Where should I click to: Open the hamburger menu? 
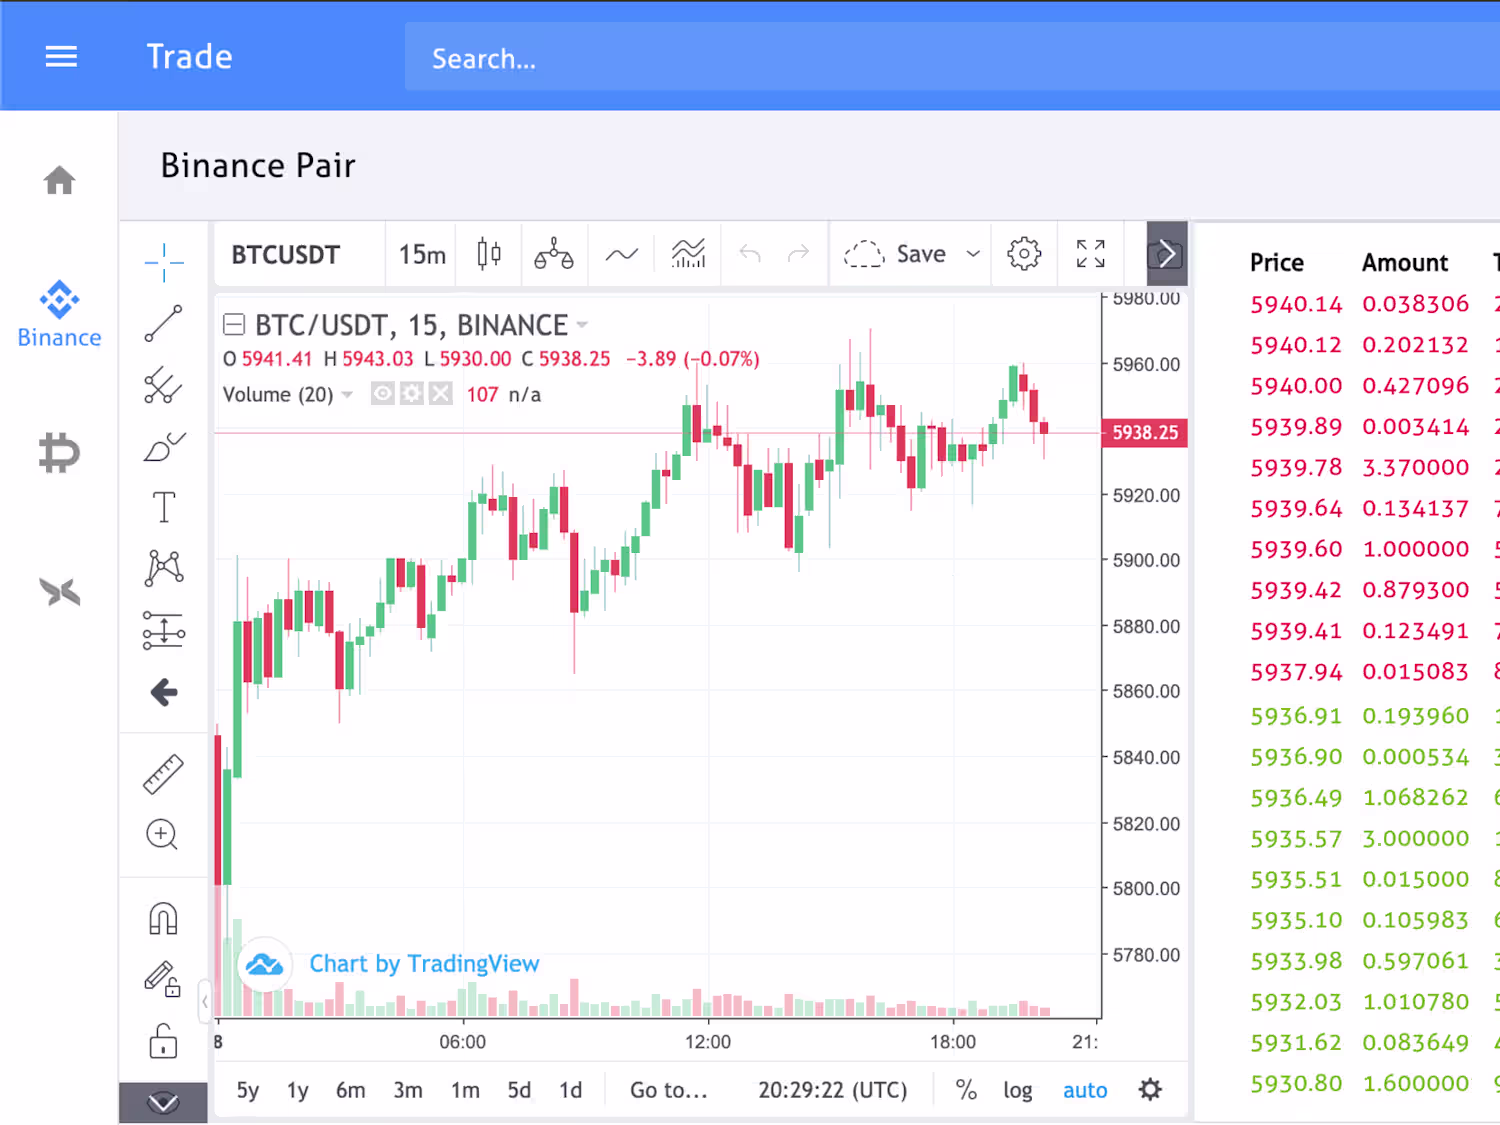point(61,57)
